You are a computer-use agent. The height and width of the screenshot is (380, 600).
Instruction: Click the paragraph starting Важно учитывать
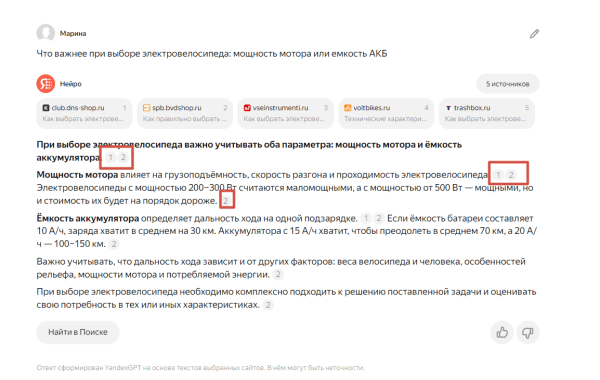(281, 268)
